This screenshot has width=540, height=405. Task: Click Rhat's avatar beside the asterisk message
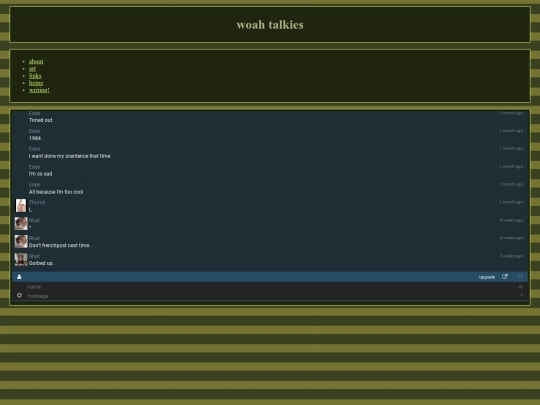21,224
